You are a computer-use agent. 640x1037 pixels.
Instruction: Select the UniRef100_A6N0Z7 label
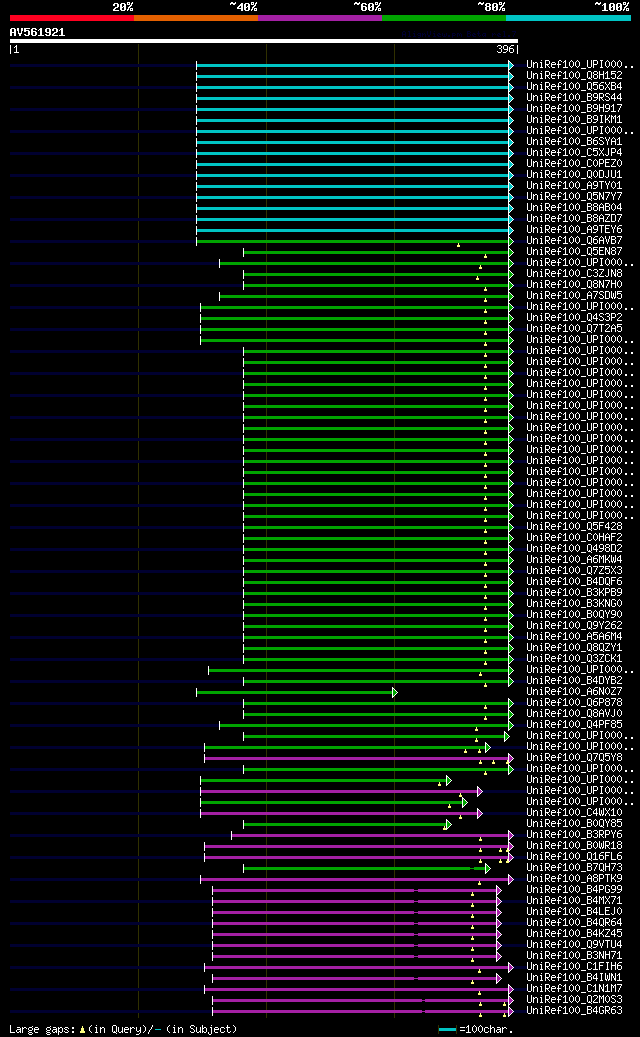tap(574, 691)
